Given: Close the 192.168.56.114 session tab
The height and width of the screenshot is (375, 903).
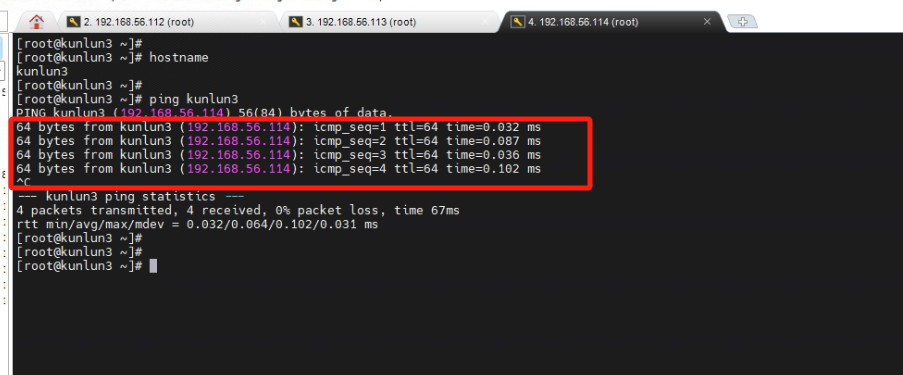Looking at the screenshot, I should (x=707, y=22).
